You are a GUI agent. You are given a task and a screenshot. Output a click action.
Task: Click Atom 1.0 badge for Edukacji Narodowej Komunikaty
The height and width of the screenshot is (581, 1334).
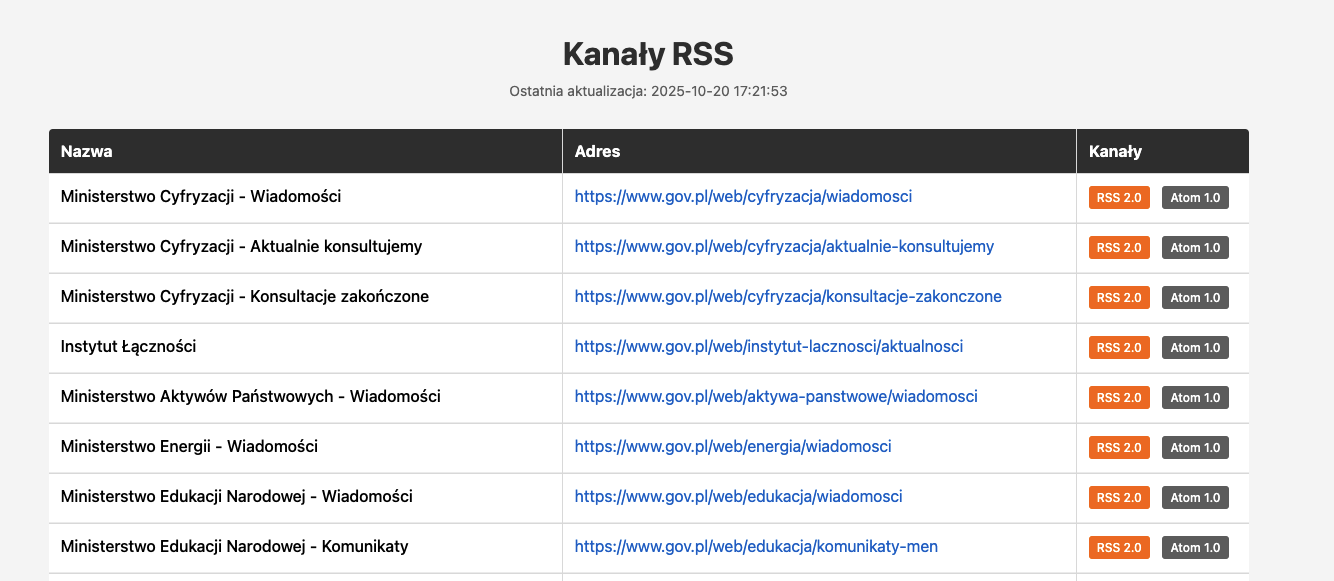[1195, 548]
